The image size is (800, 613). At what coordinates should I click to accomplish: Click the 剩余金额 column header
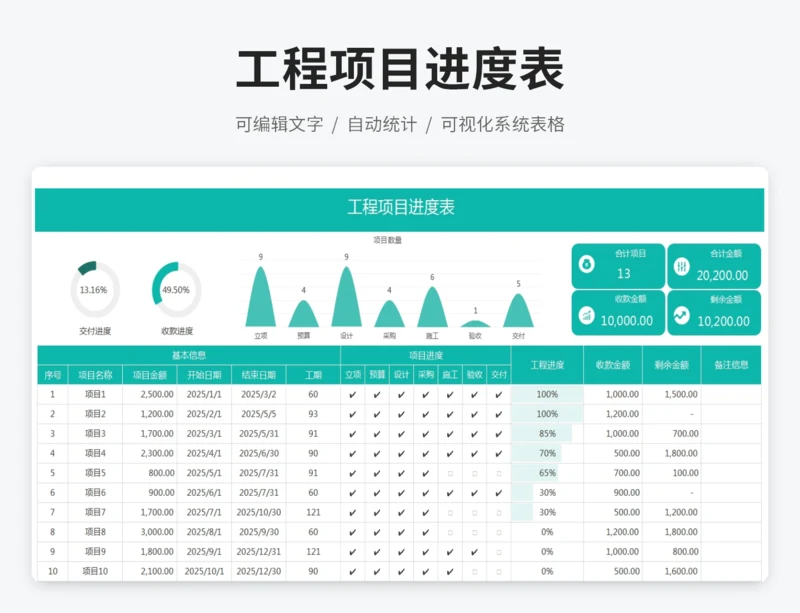672,365
